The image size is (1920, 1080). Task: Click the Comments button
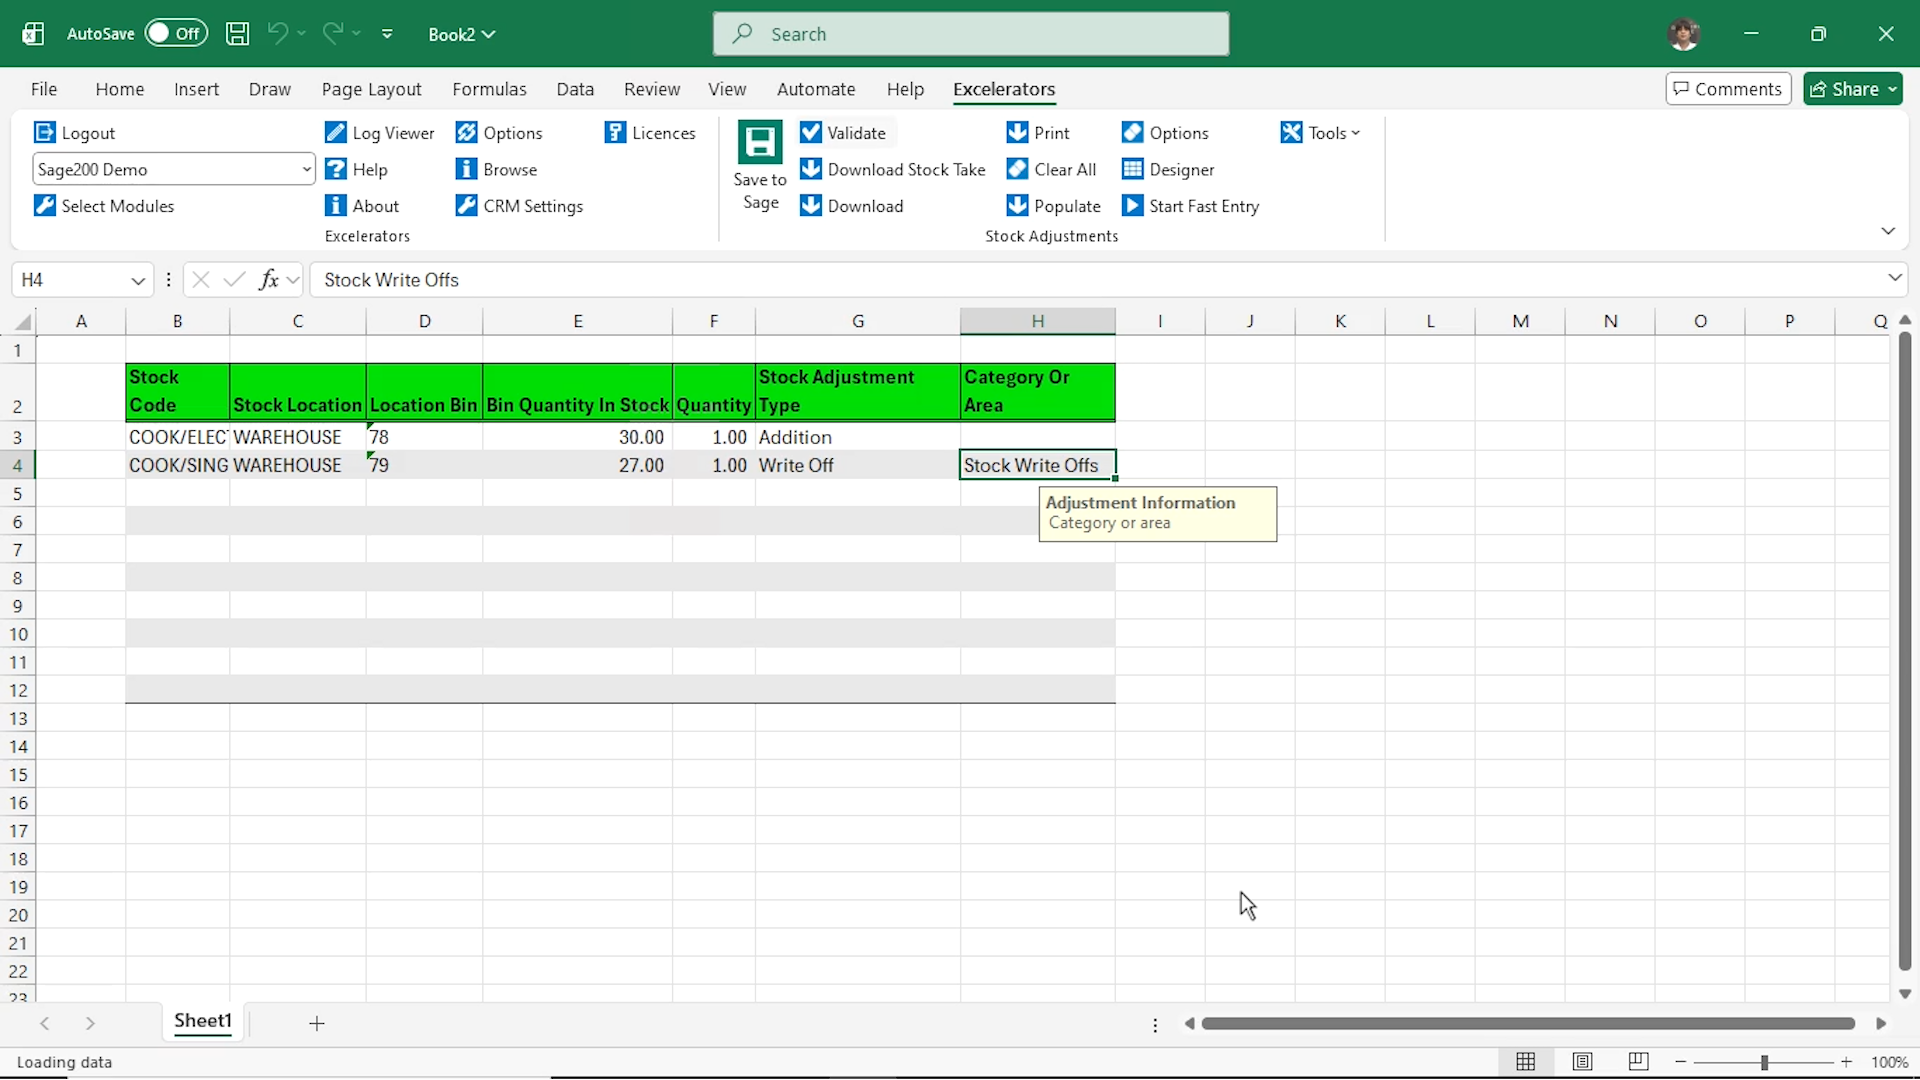(1728, 89)
